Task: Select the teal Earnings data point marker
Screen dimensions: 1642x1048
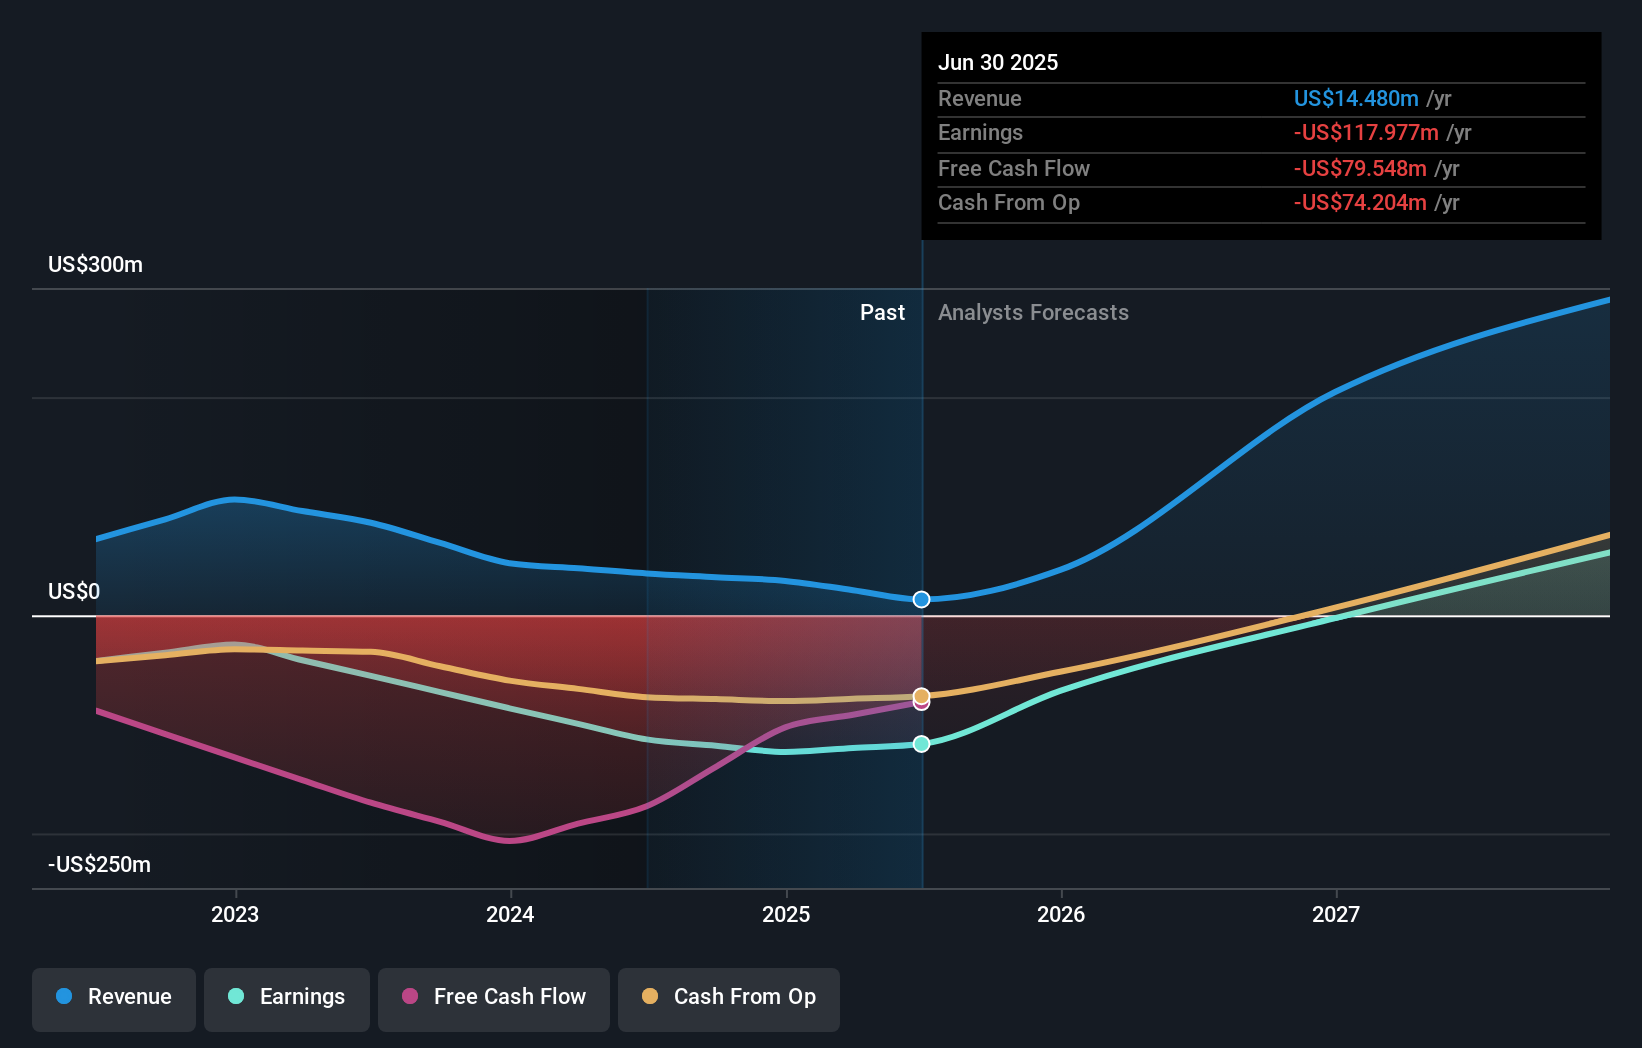Action: click(921, 743)
